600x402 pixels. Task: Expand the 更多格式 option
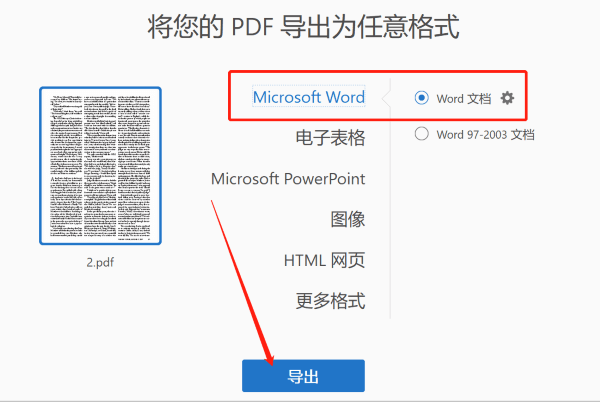click(x=330, y=301)
